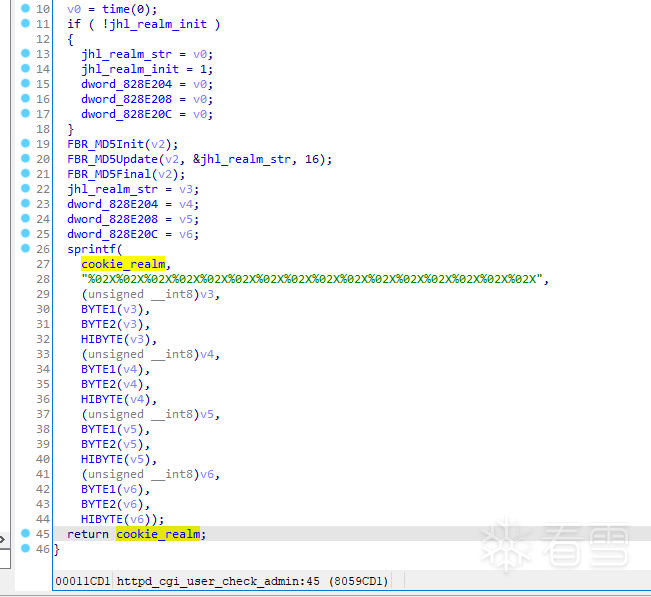This screenshot has width=651, height=597.
Task: Select (unsigned __int8)v5 cast on line 37
Action: pos(147,414)
